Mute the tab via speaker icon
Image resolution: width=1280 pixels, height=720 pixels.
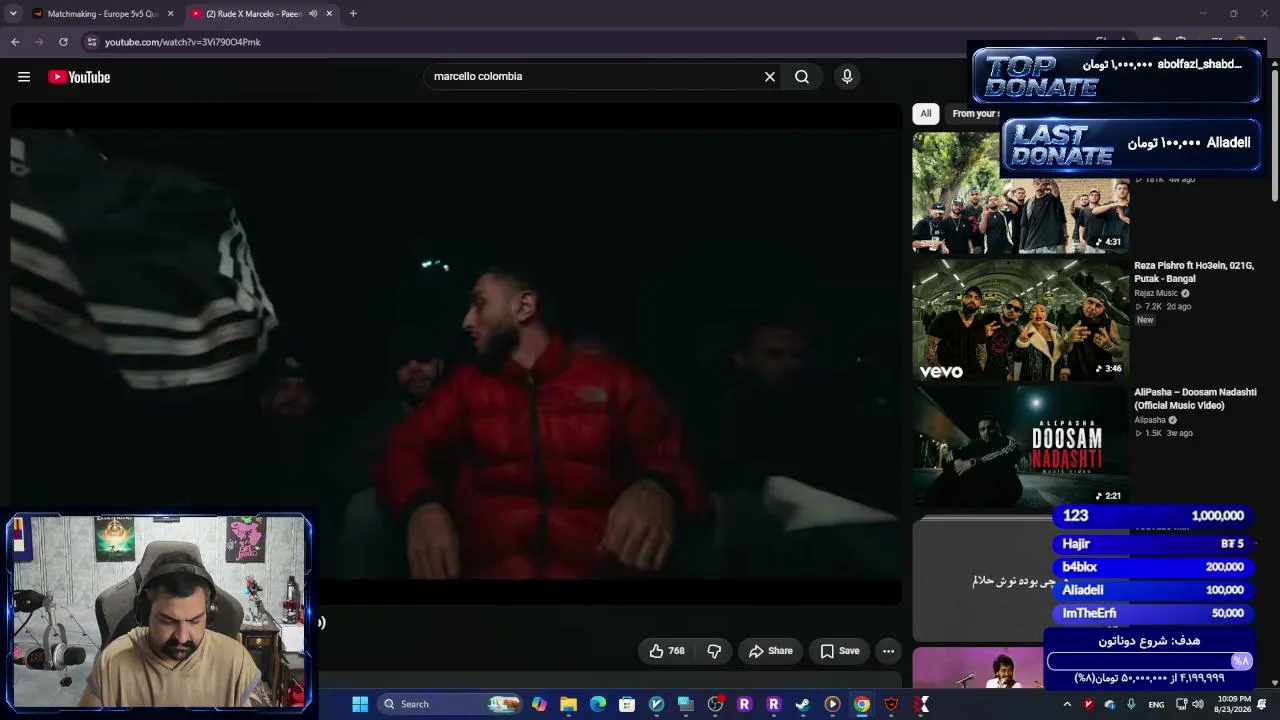(313, 14)
